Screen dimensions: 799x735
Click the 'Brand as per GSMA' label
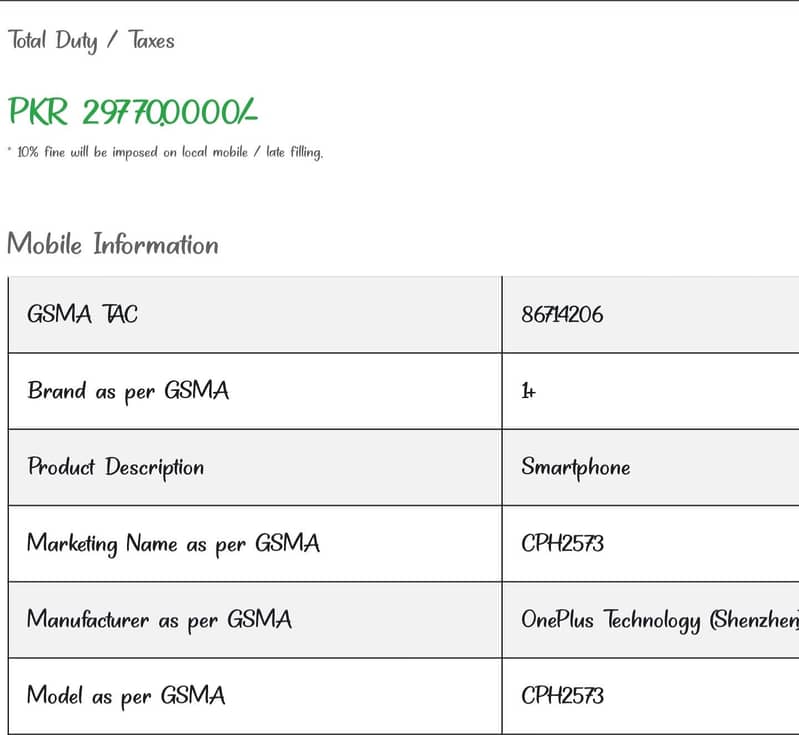click(x=128, y=391)
